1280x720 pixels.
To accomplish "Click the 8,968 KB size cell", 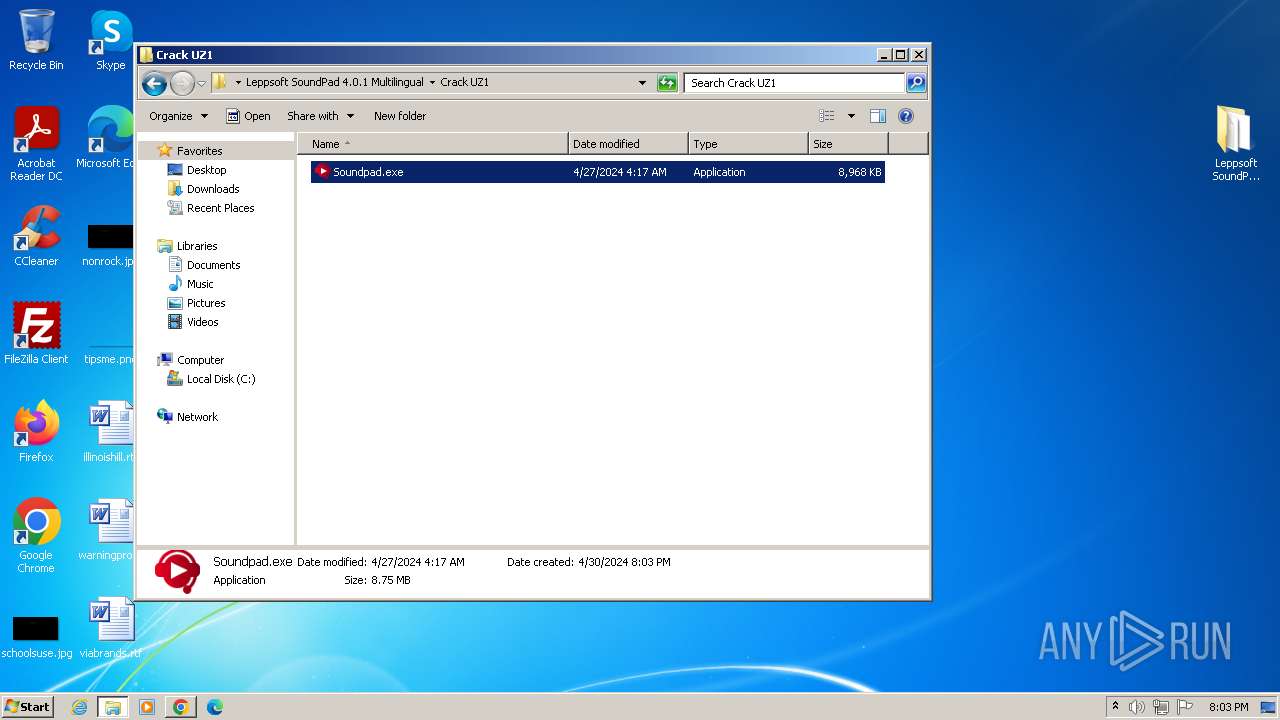I will (860, 172).
